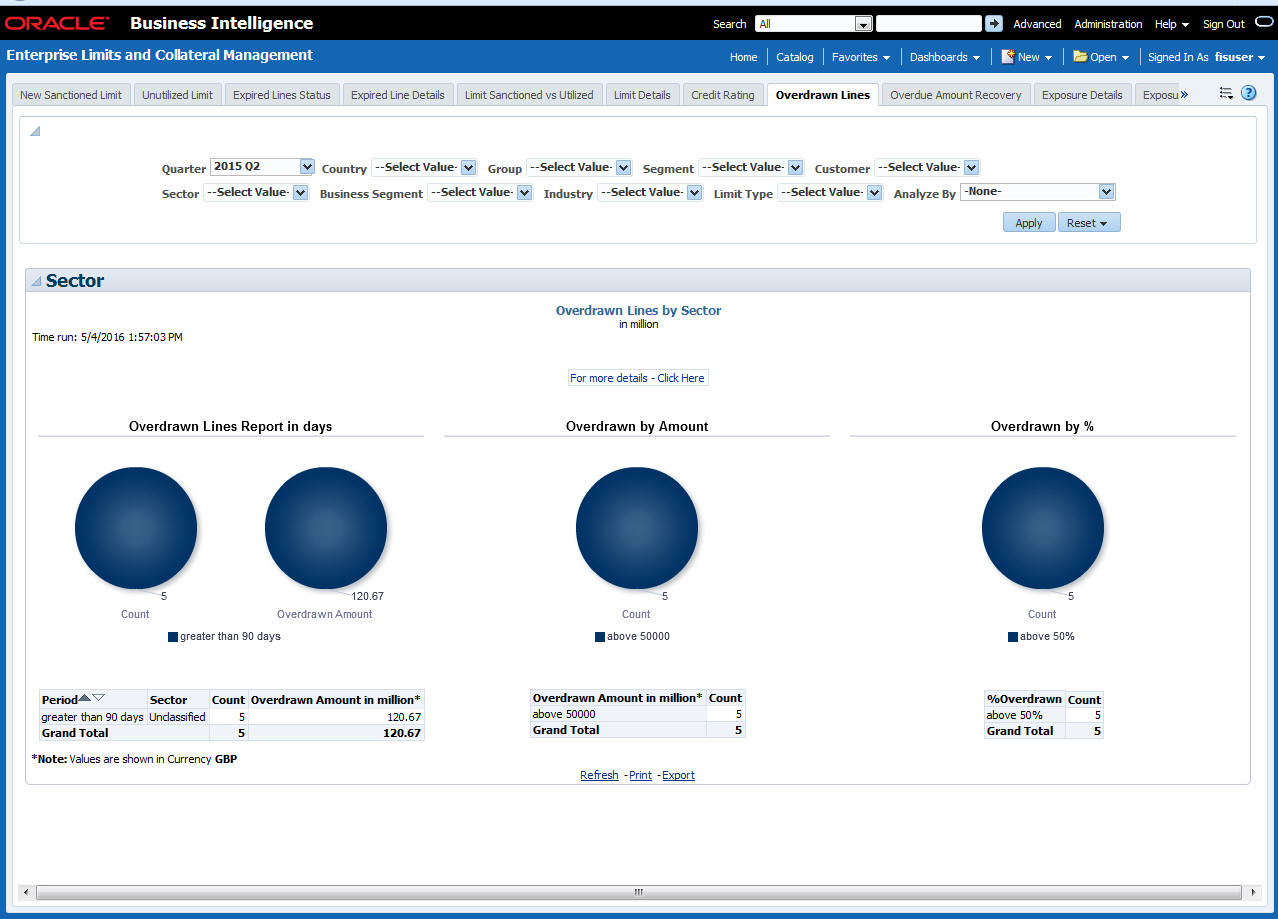Click the dashboard help question mark icon
The image size is (1278, 919).
click(1248, 93)
